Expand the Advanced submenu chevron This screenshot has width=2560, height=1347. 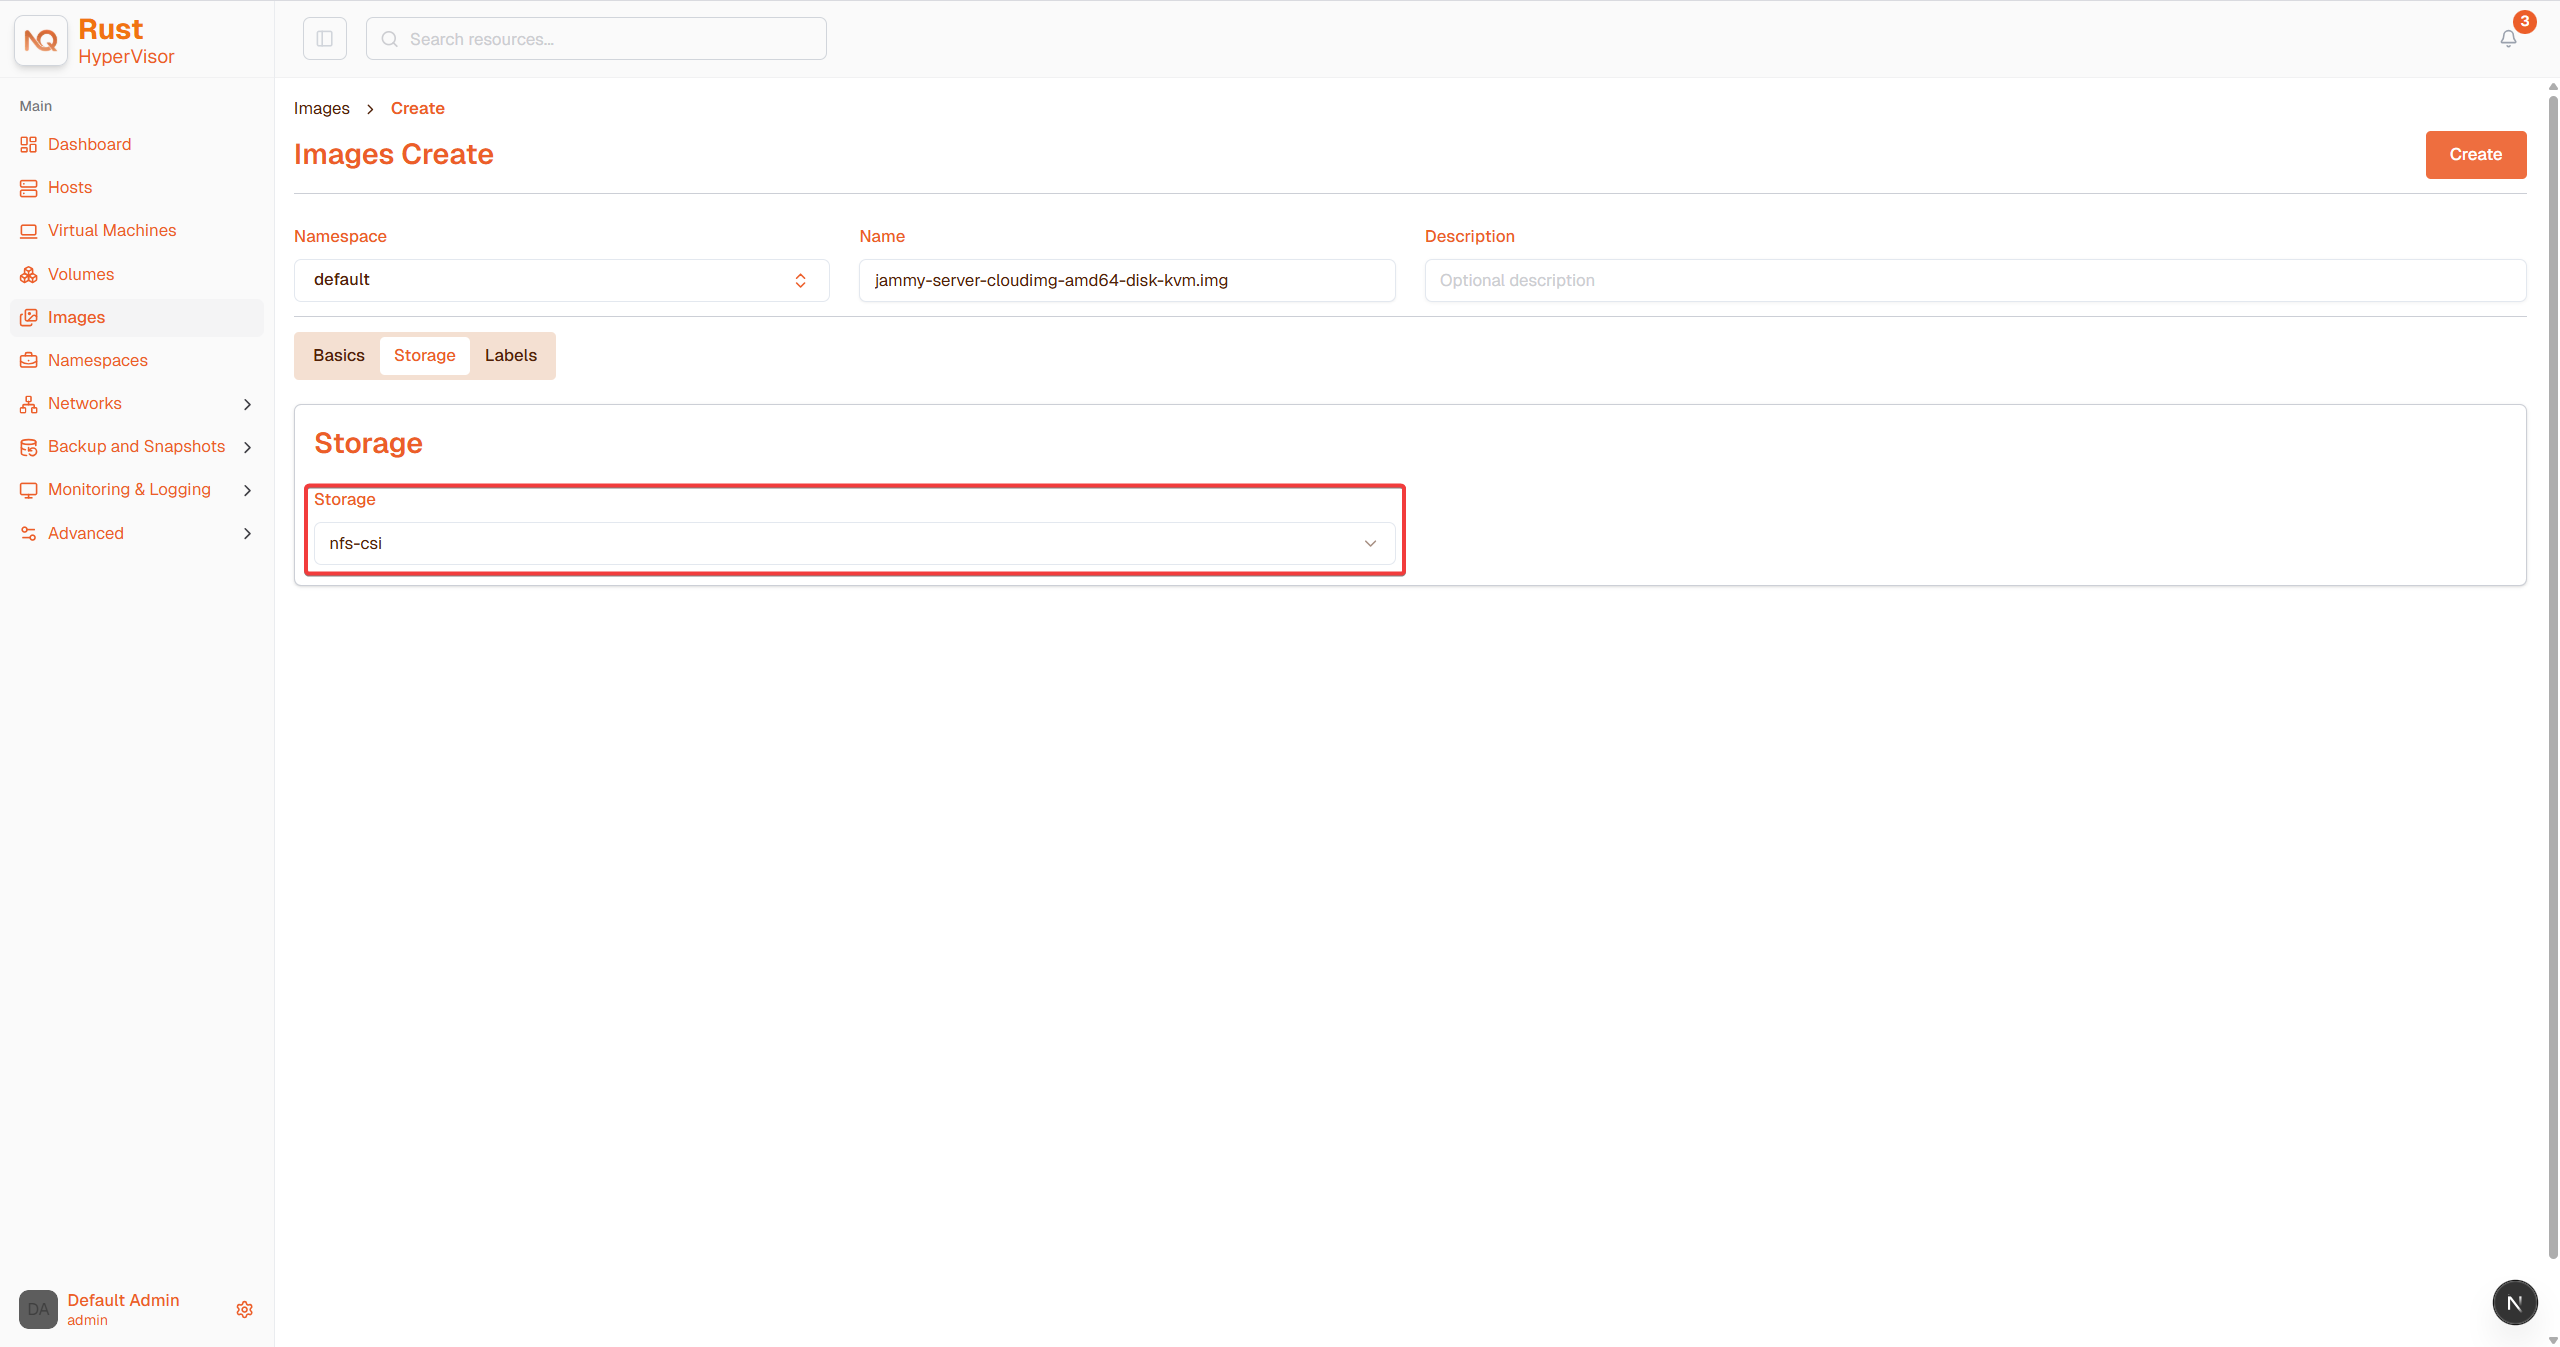pyautogui.click(x=247, y=533)
